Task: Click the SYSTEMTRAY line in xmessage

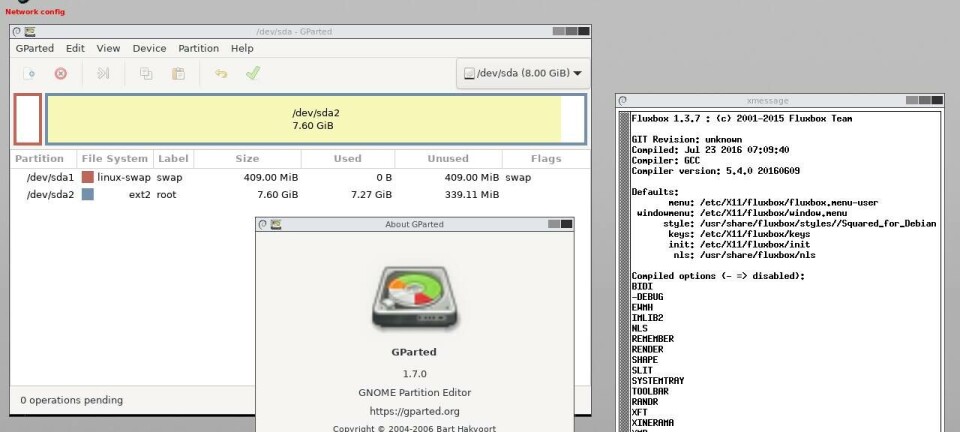Action: pyautogui.click(x=658, y=381)
